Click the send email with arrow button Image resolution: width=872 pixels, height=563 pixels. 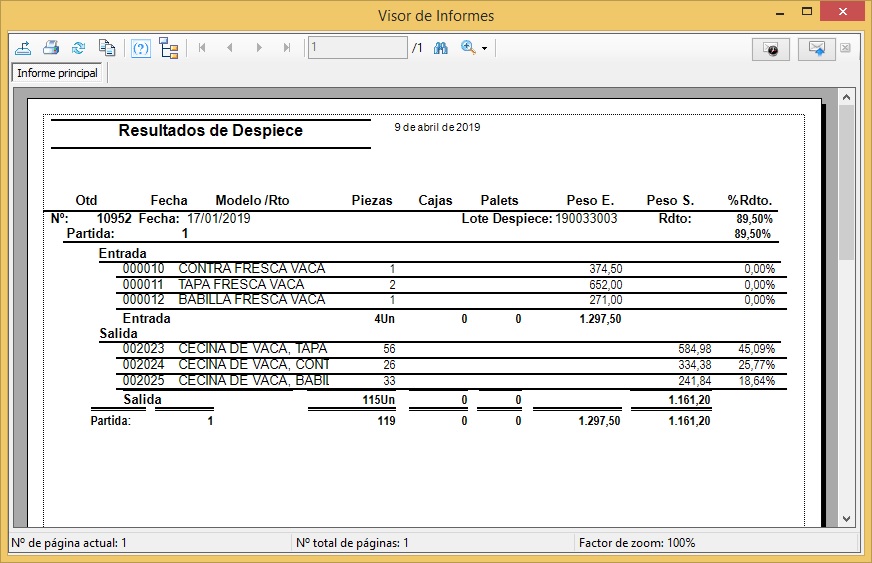pyautogui.click(x=816, y=49)
